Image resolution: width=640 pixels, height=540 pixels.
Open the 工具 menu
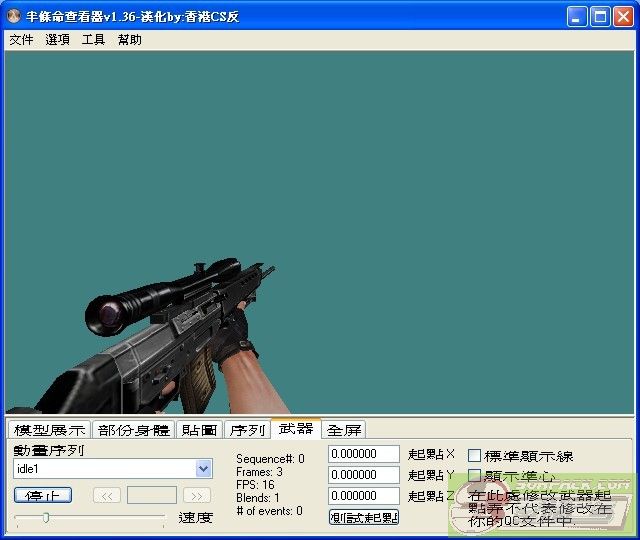[93, 40]
